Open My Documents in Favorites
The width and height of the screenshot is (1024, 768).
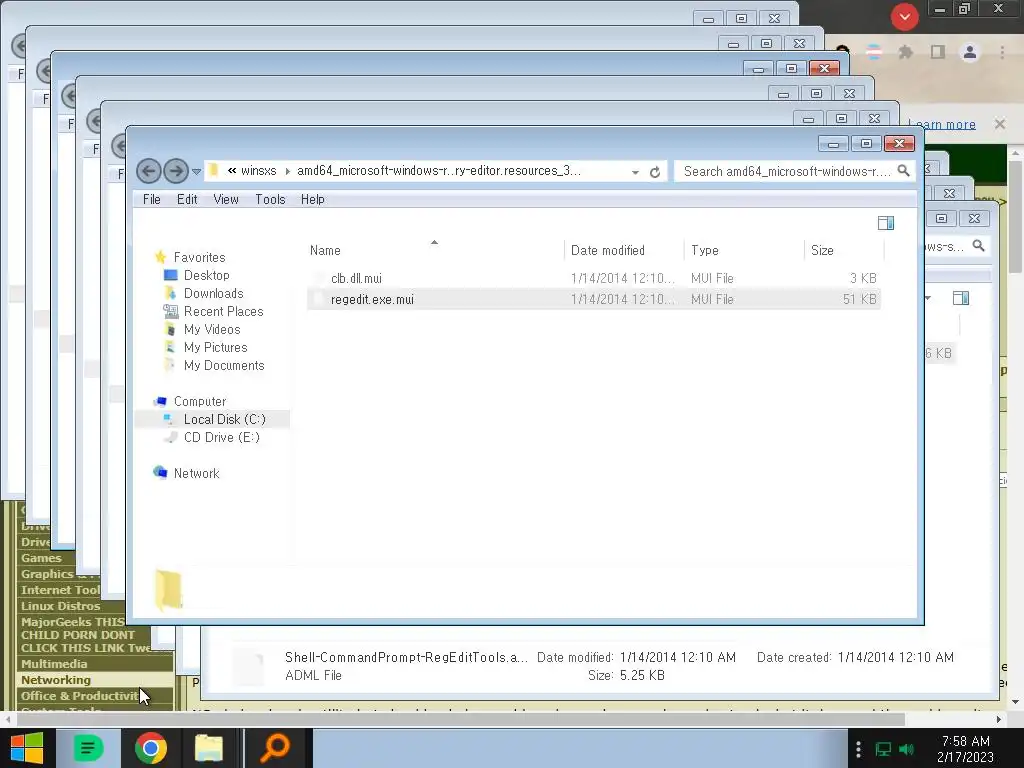[224, 365]
